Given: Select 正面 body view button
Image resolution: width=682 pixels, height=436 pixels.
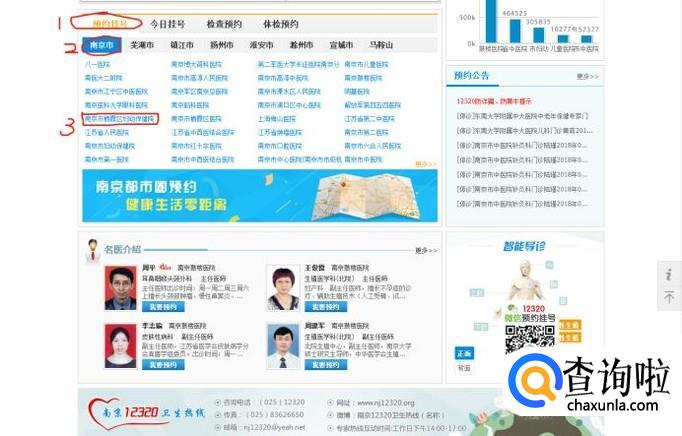Looking at the screenshot, I should pyautogui.click(x=464, y=353).
